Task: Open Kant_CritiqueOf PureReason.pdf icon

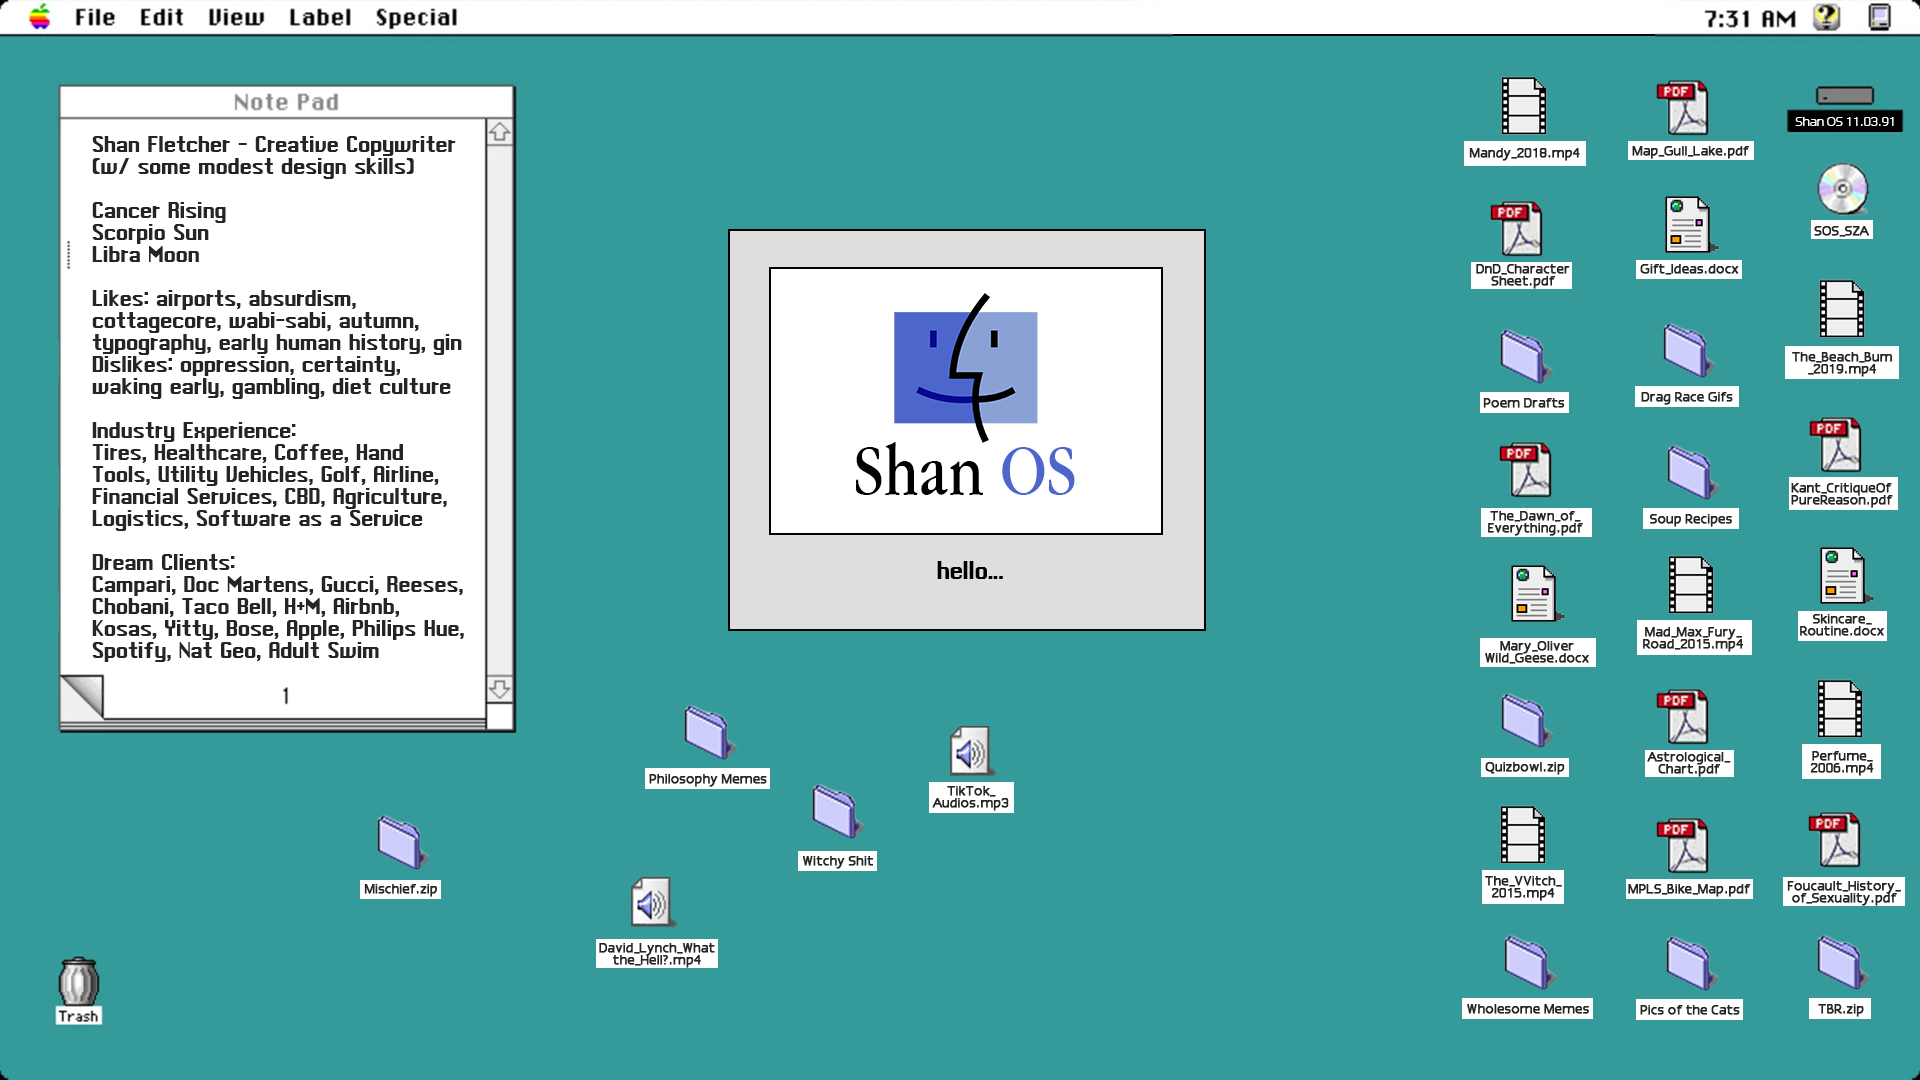Action: click(x=1837, y=445)
